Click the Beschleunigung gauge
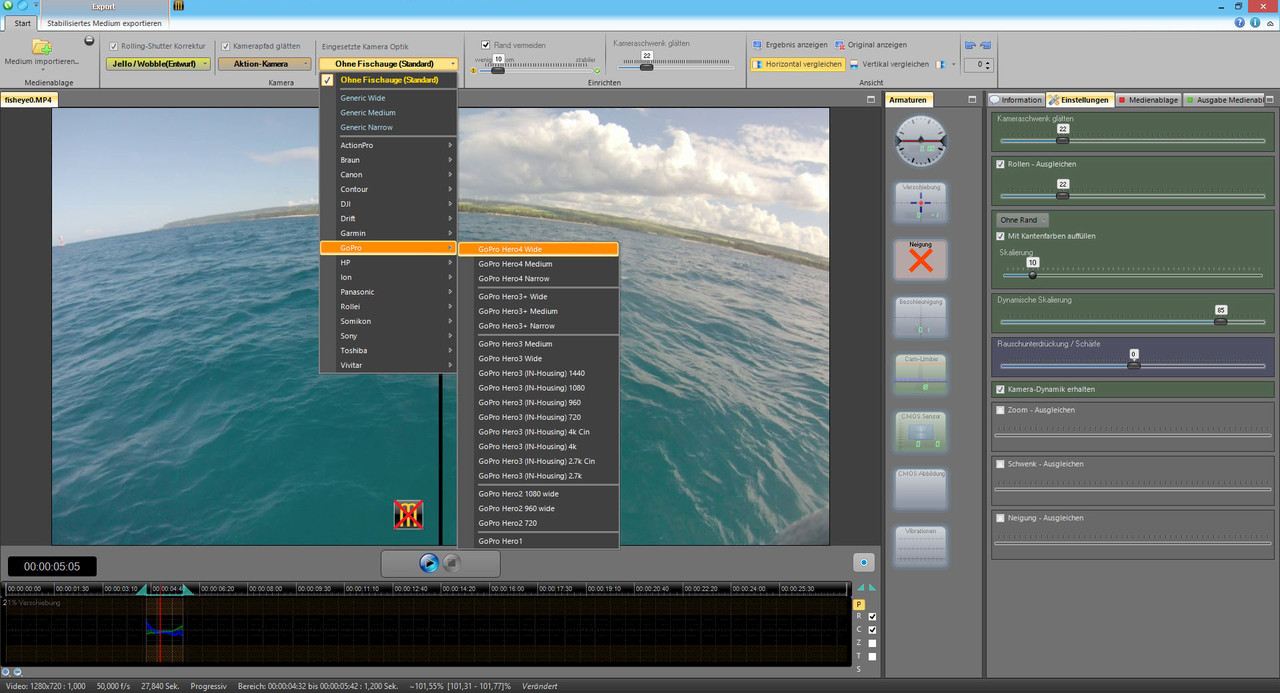This screenshot has height=693, width=1280. (919, 315)
